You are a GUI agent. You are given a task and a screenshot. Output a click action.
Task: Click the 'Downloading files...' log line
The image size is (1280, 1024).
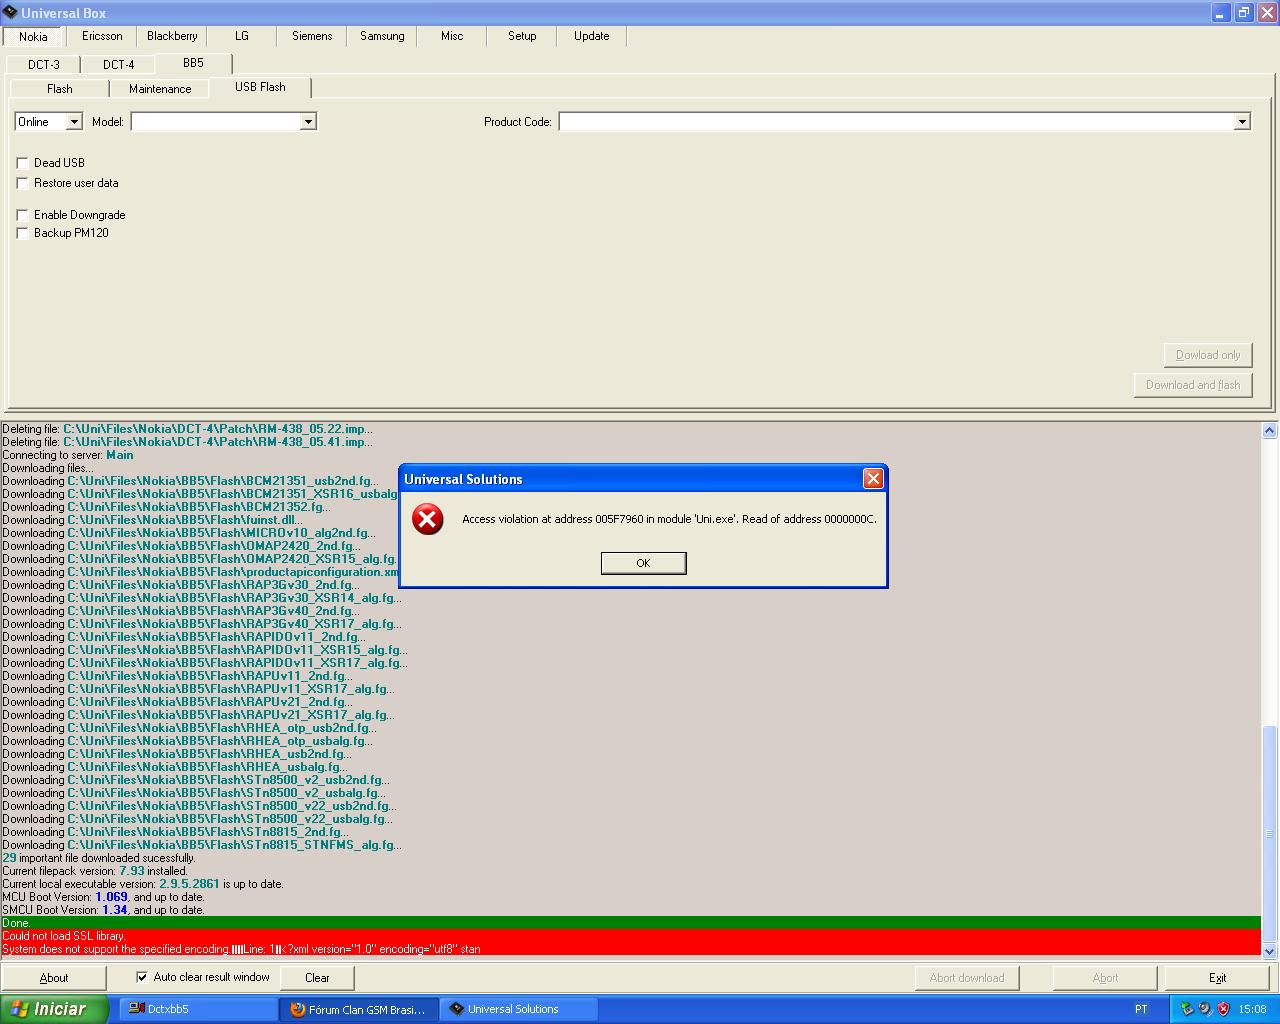(x=48, y=468)
